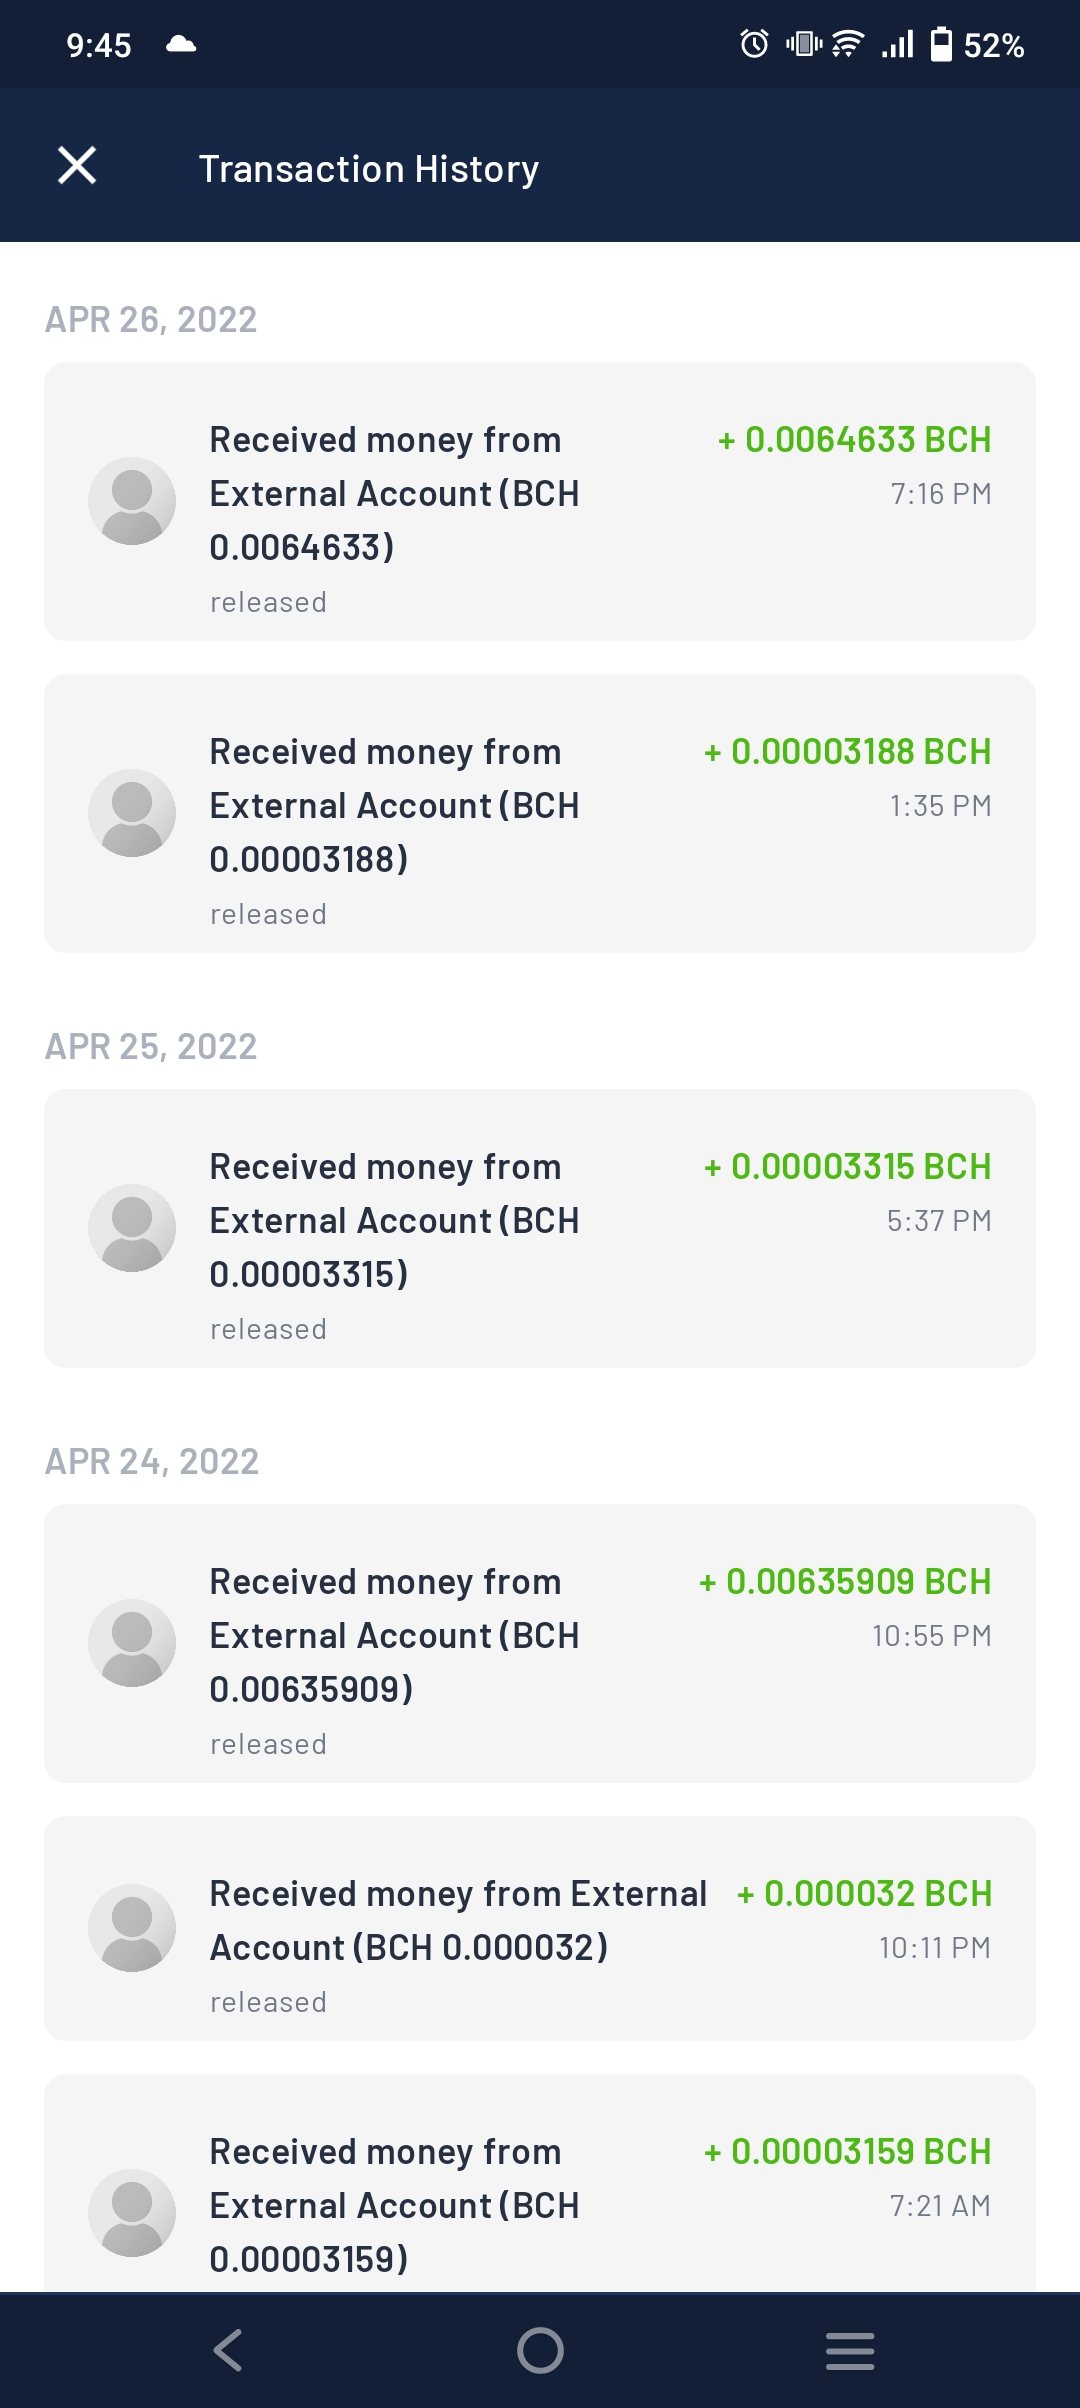Viewport: 1080px width, 2408px height.
Task: Open the 5:37 PM received transaction card
Action: coord(540,1228)
